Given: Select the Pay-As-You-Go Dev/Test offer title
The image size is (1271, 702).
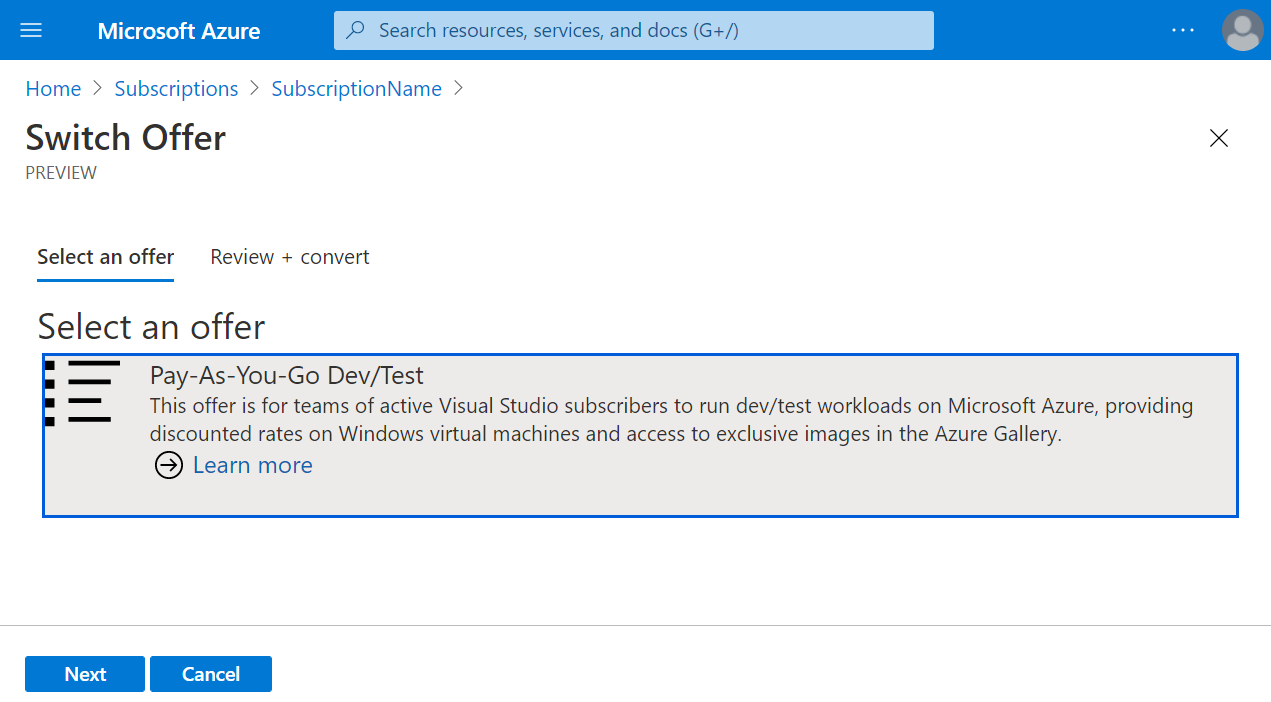Looking at the screenshot, I should pyautogui.click(x=287, y=375).
